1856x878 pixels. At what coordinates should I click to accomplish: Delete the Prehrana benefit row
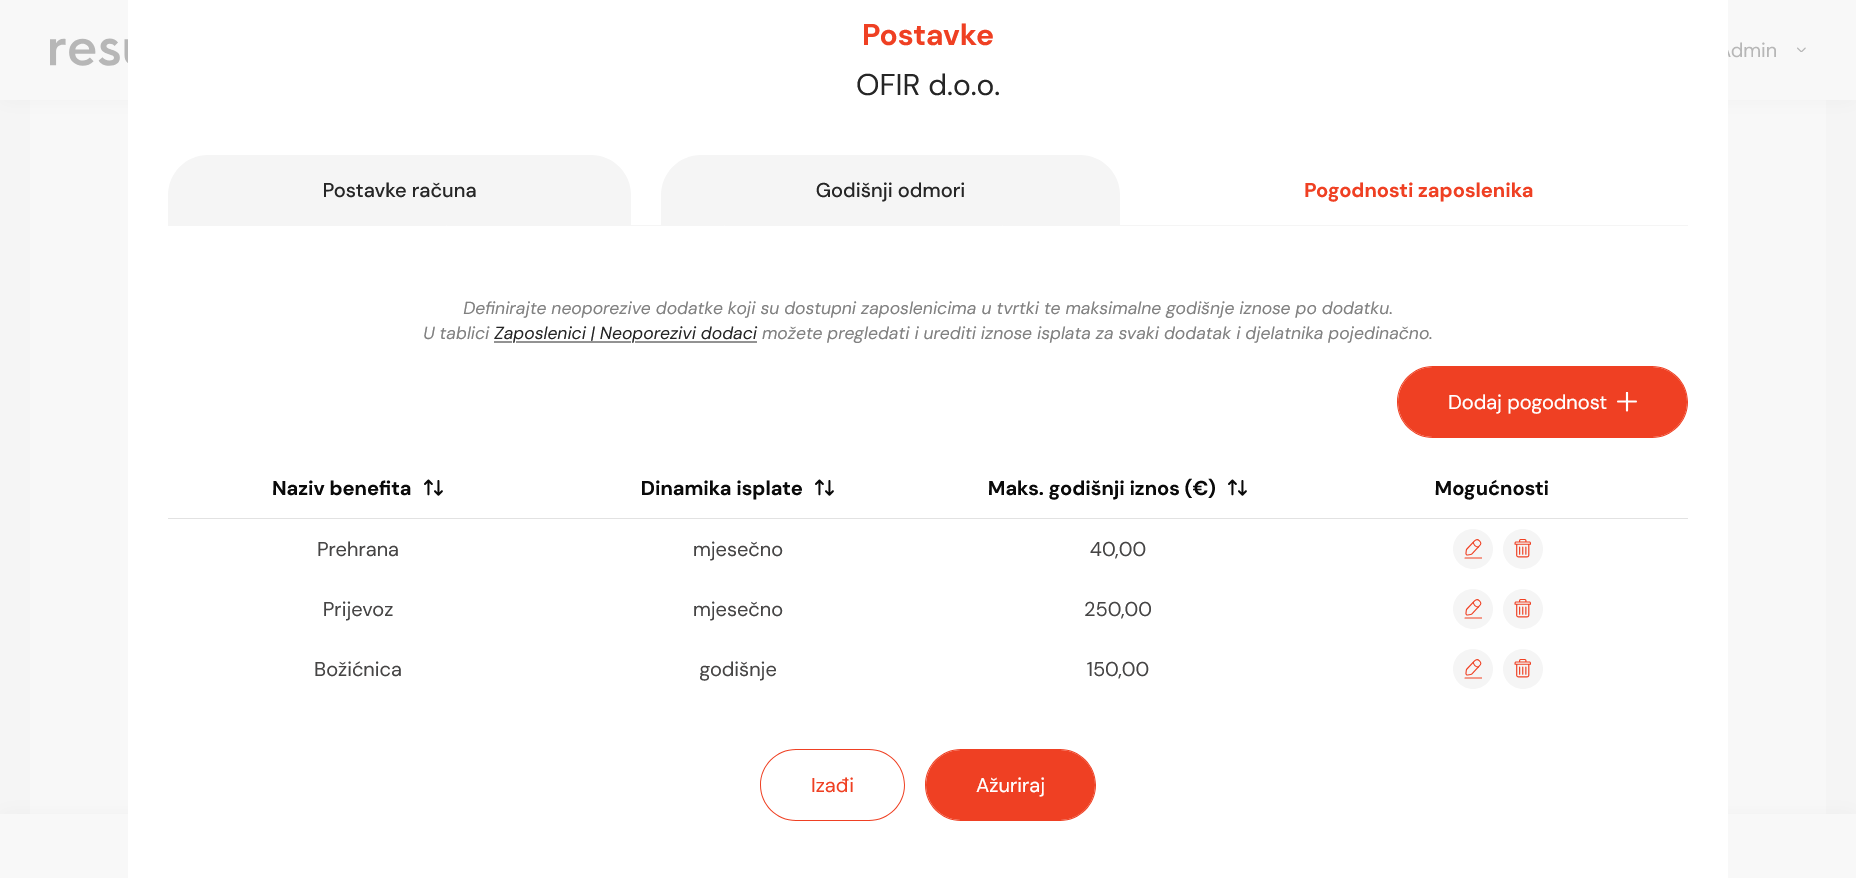1522,549
